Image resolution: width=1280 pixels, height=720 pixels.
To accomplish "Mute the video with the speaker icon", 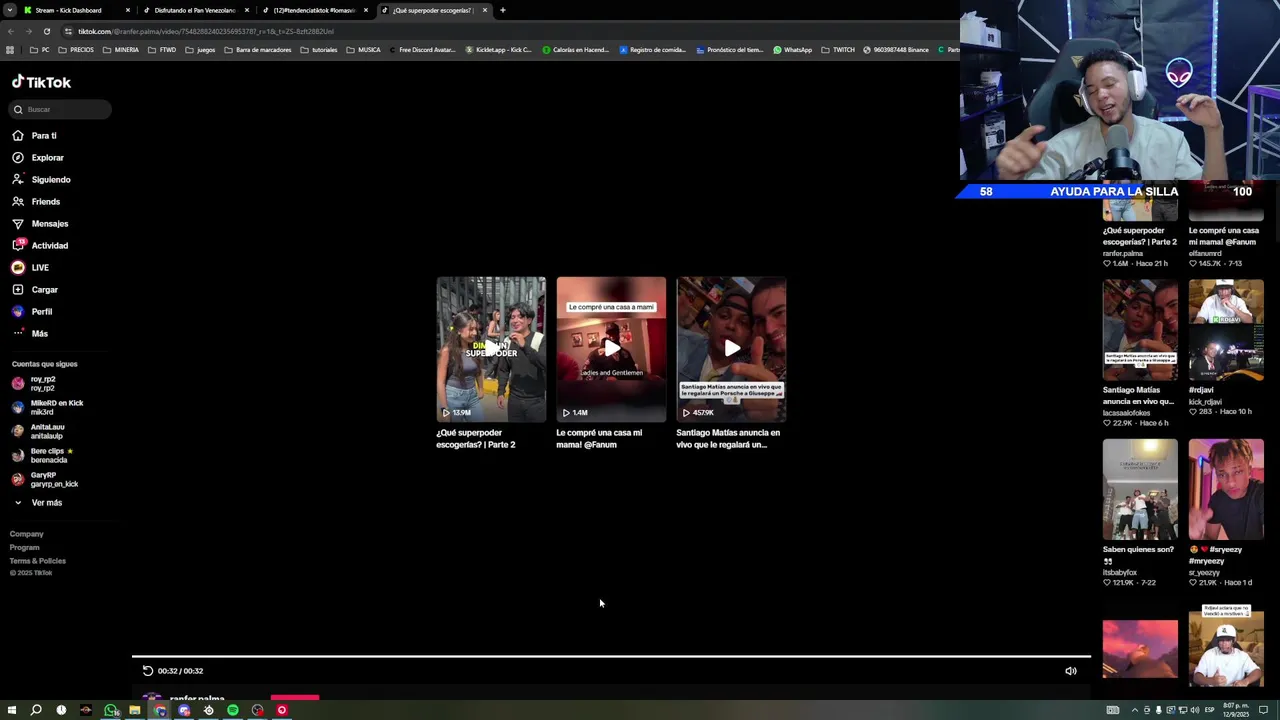I will [1071, 671].
